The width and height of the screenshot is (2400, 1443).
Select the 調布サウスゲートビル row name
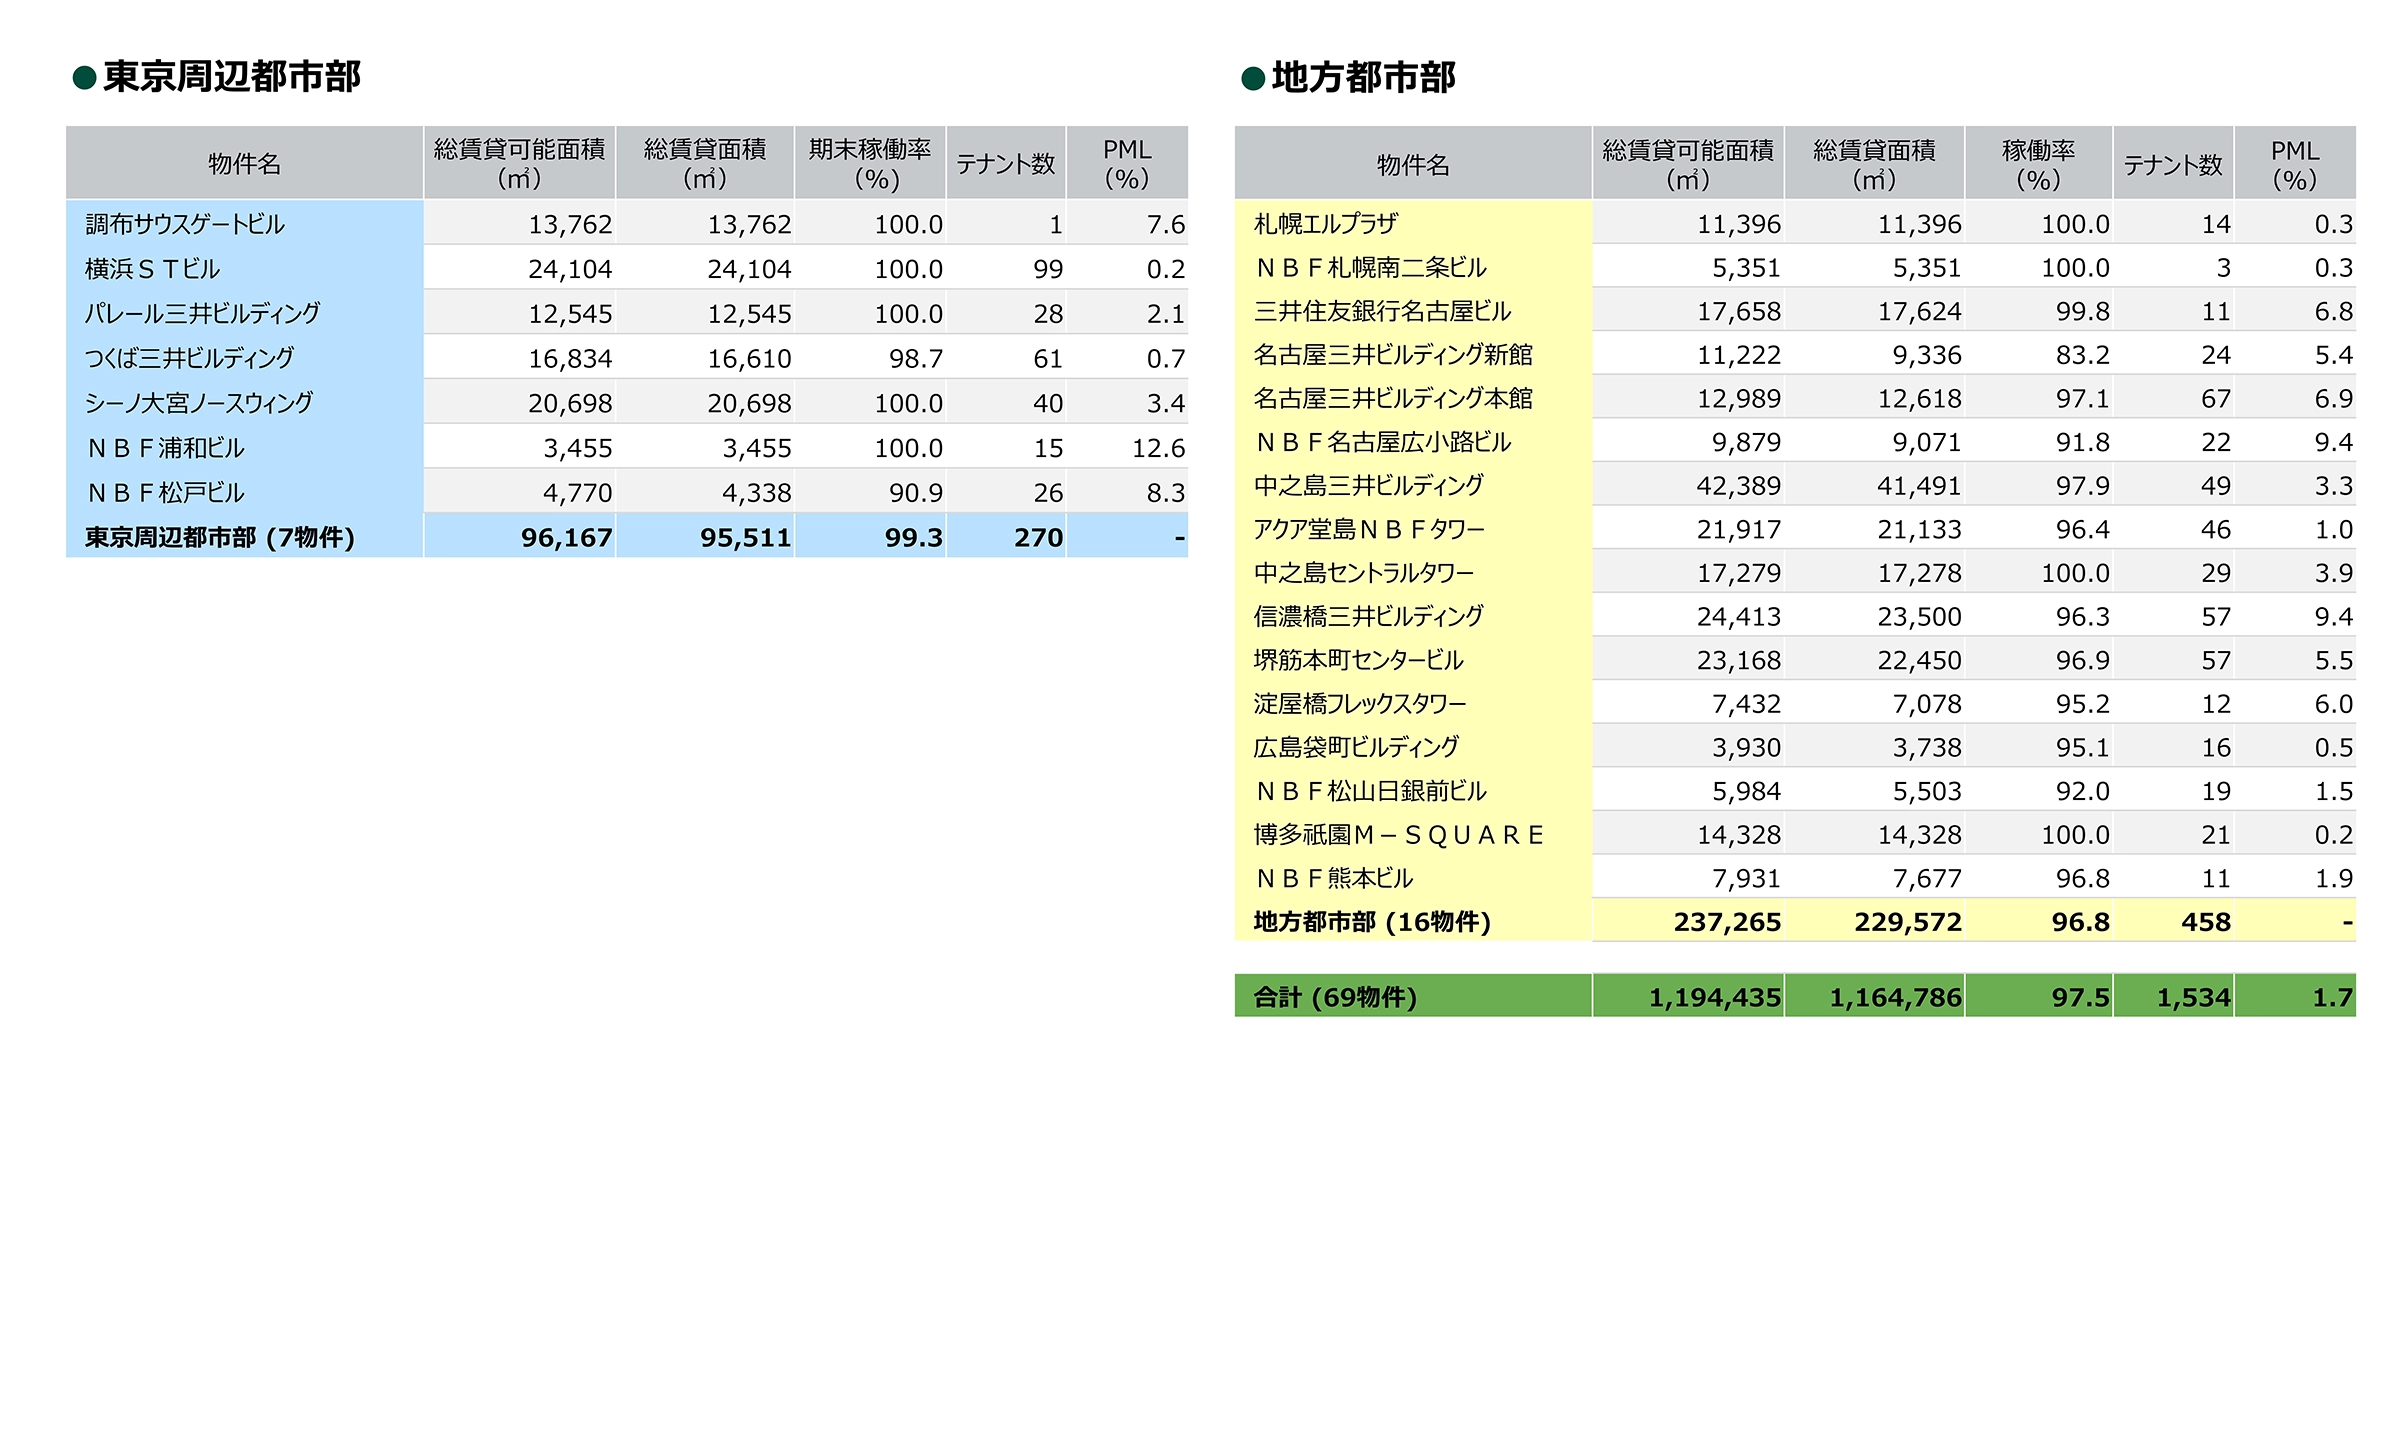pos(185,224)
